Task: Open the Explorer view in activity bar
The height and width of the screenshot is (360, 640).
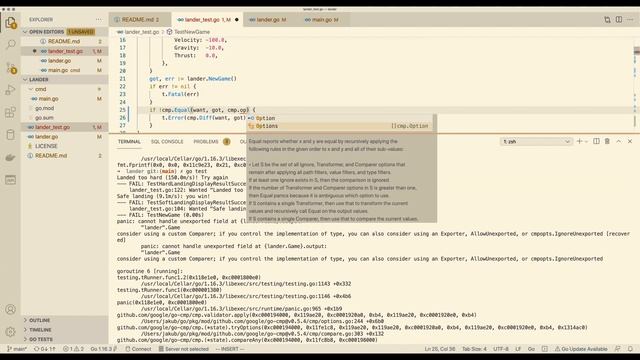Action: tap(10, 23)
